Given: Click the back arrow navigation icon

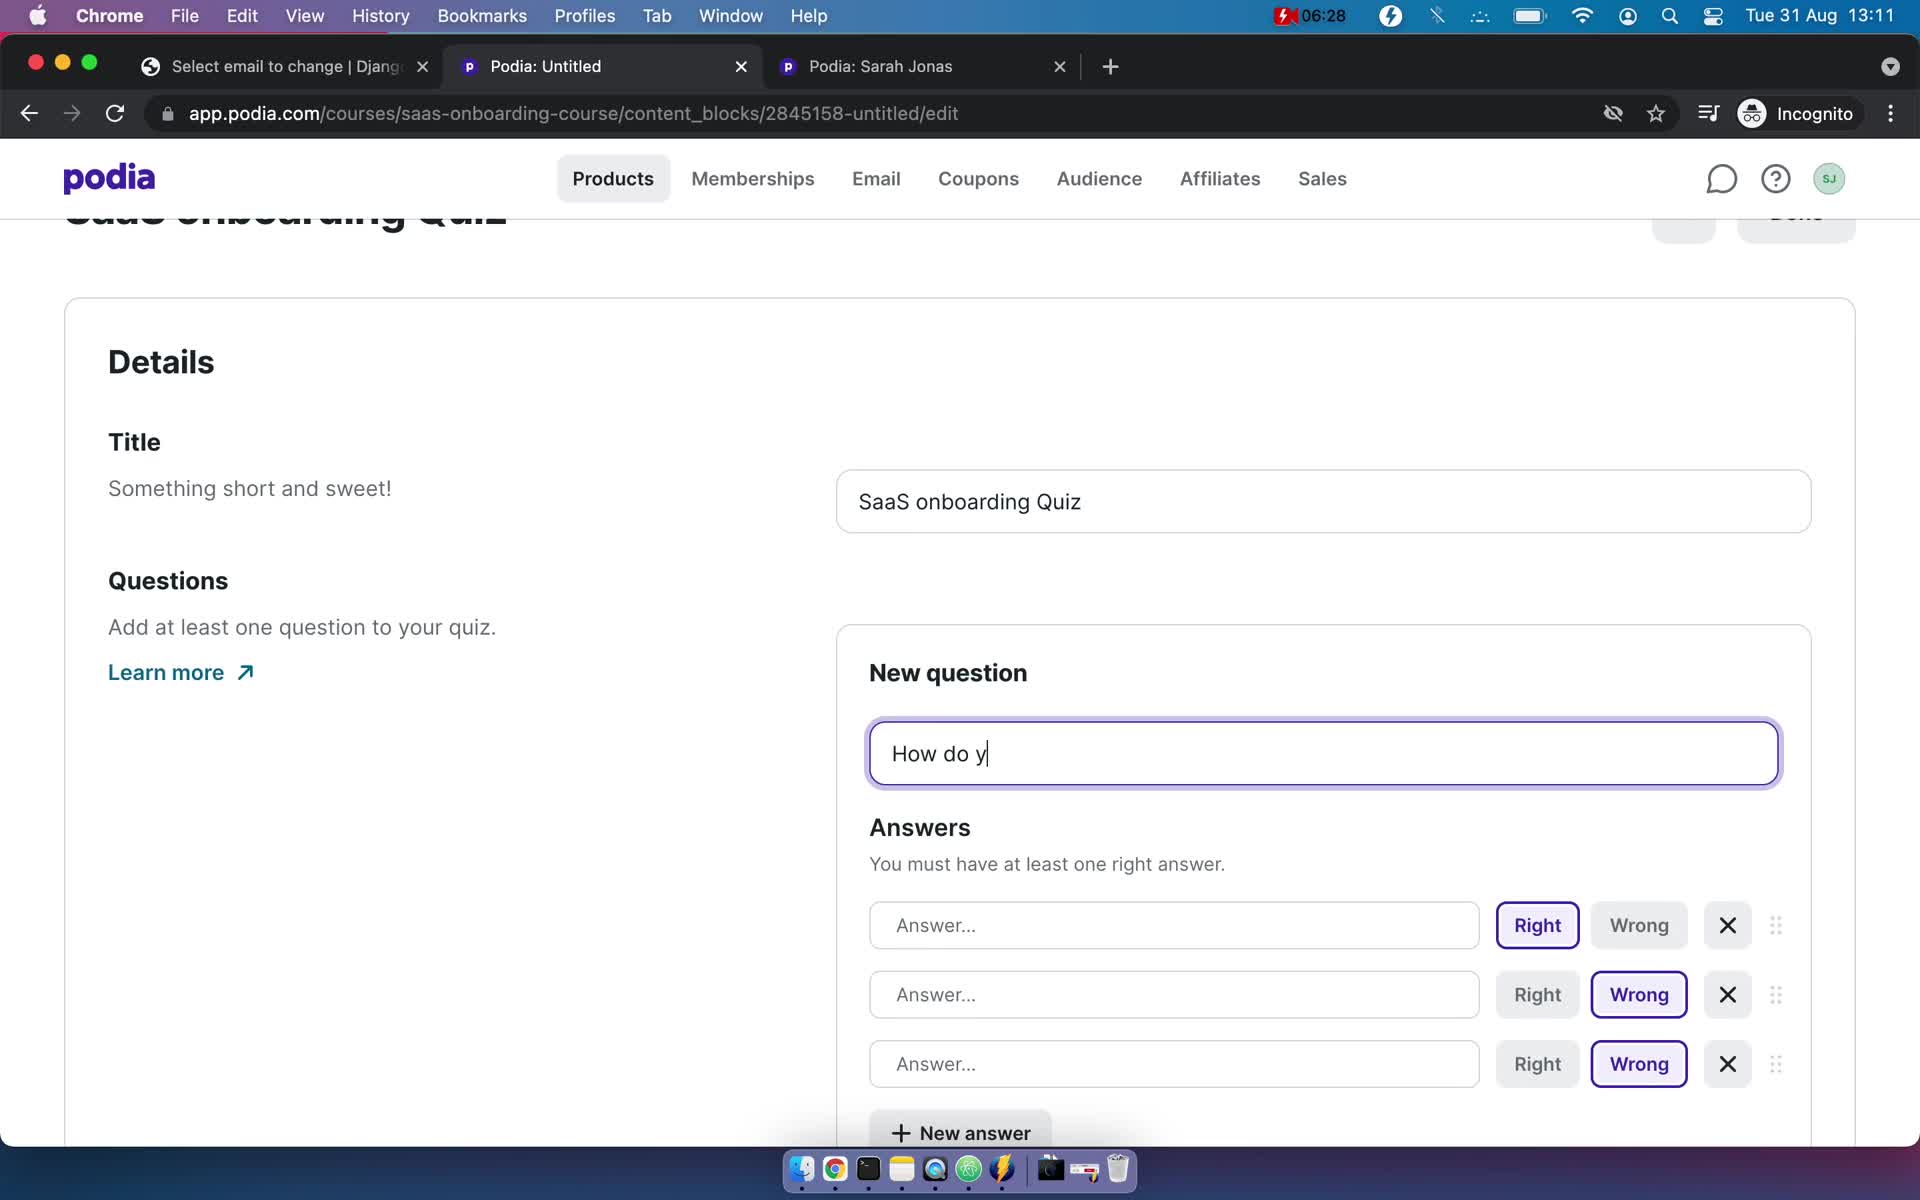Looking at the screenshot, I should tap(29, 113).
